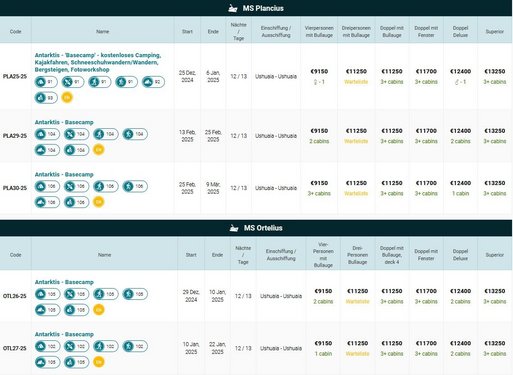Click the camping tent icon in PLA25-25 row

click(x=41, y=82)
